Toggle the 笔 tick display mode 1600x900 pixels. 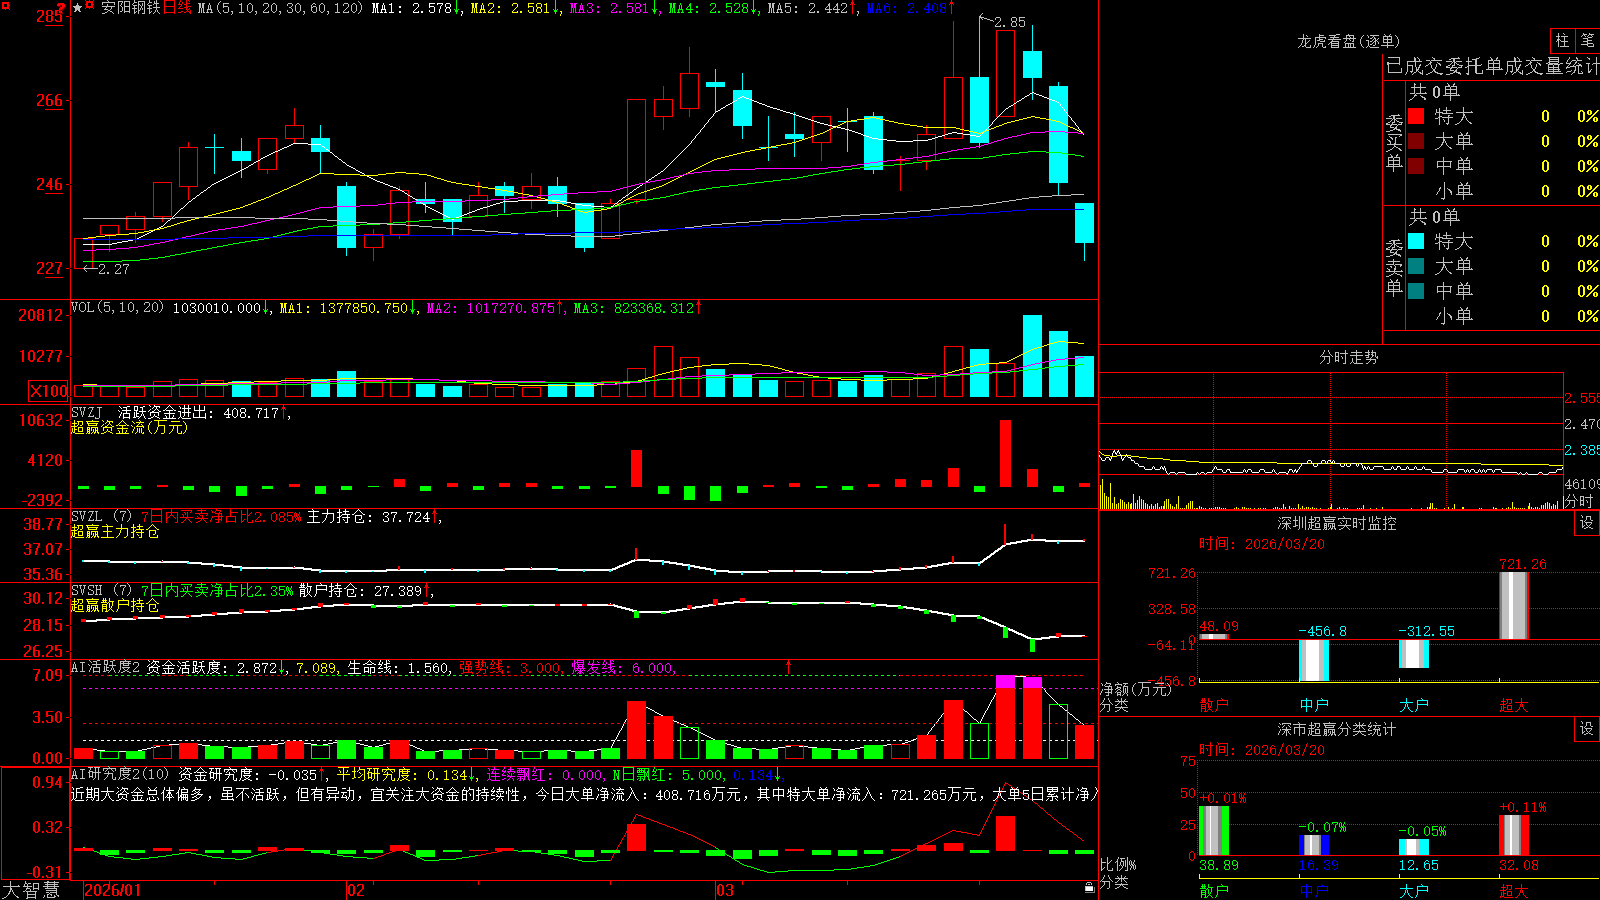tap(1588, 40)
